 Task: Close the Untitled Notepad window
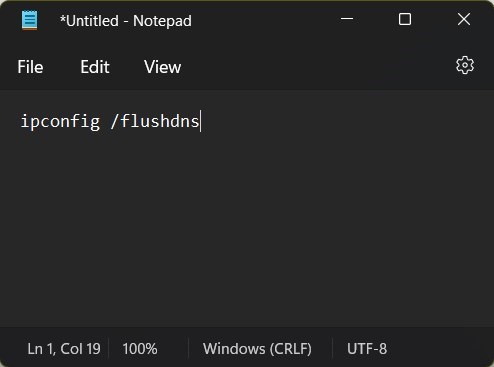(464, 19)
